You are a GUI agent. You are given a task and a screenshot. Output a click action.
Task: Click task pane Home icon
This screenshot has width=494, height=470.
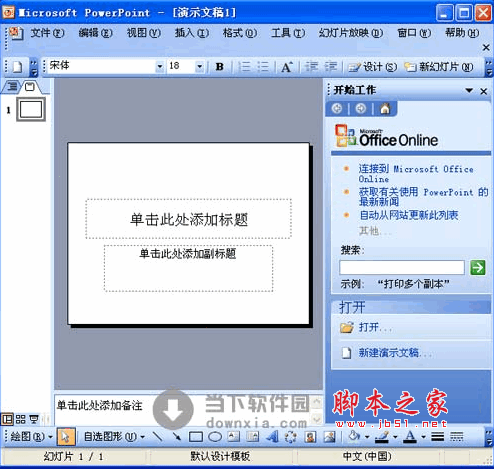[385, 108]
